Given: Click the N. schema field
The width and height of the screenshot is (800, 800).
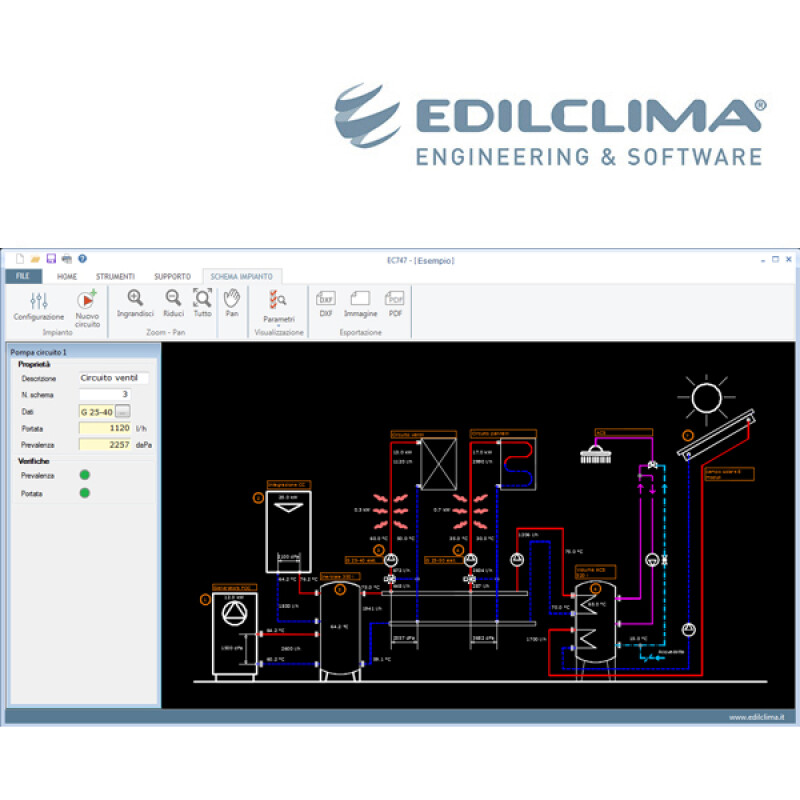Looking at the screenshot, I should (105, 394).
